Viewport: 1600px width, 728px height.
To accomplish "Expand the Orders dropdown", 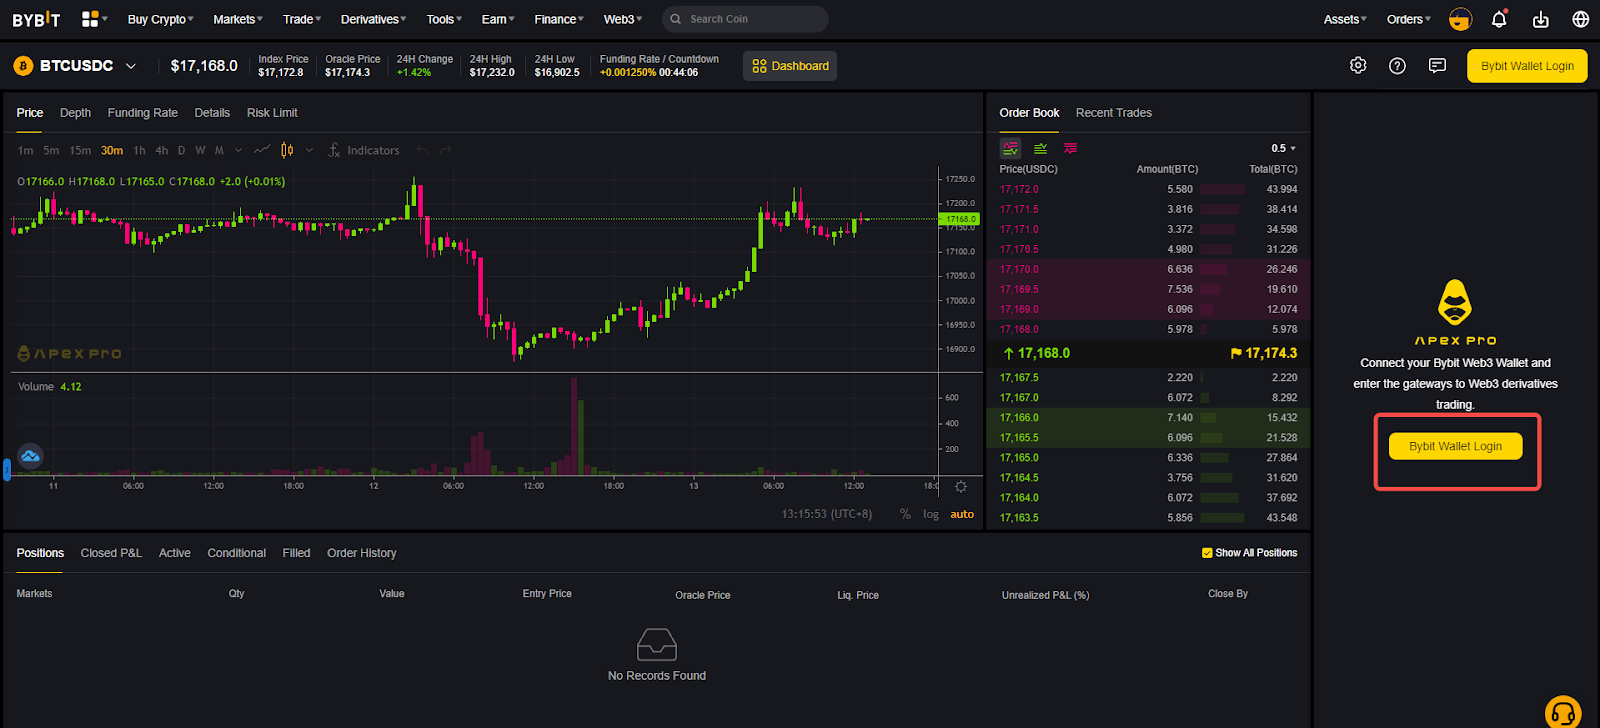I will [1408, 19].
